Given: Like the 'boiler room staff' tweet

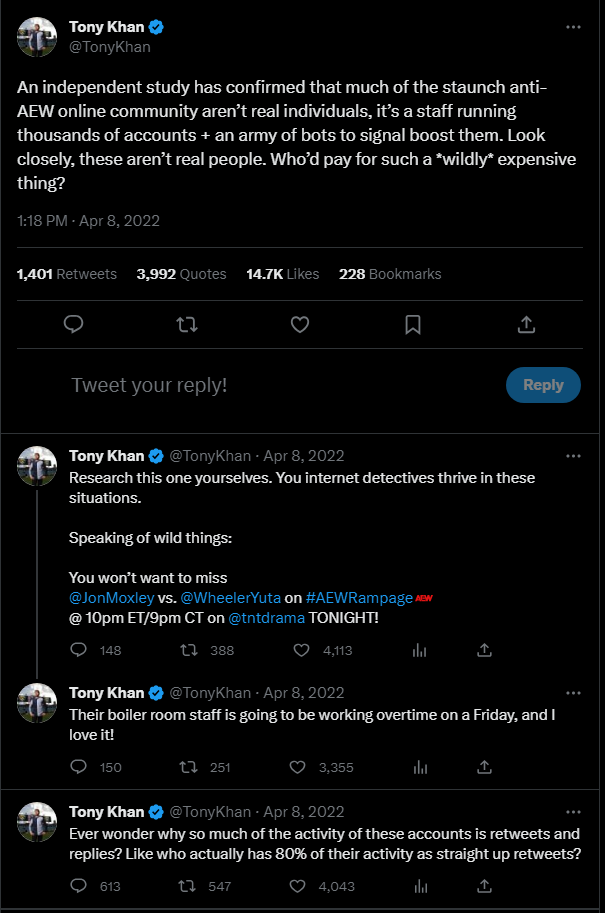Looking at the screenshot, I should pos(297,767).
